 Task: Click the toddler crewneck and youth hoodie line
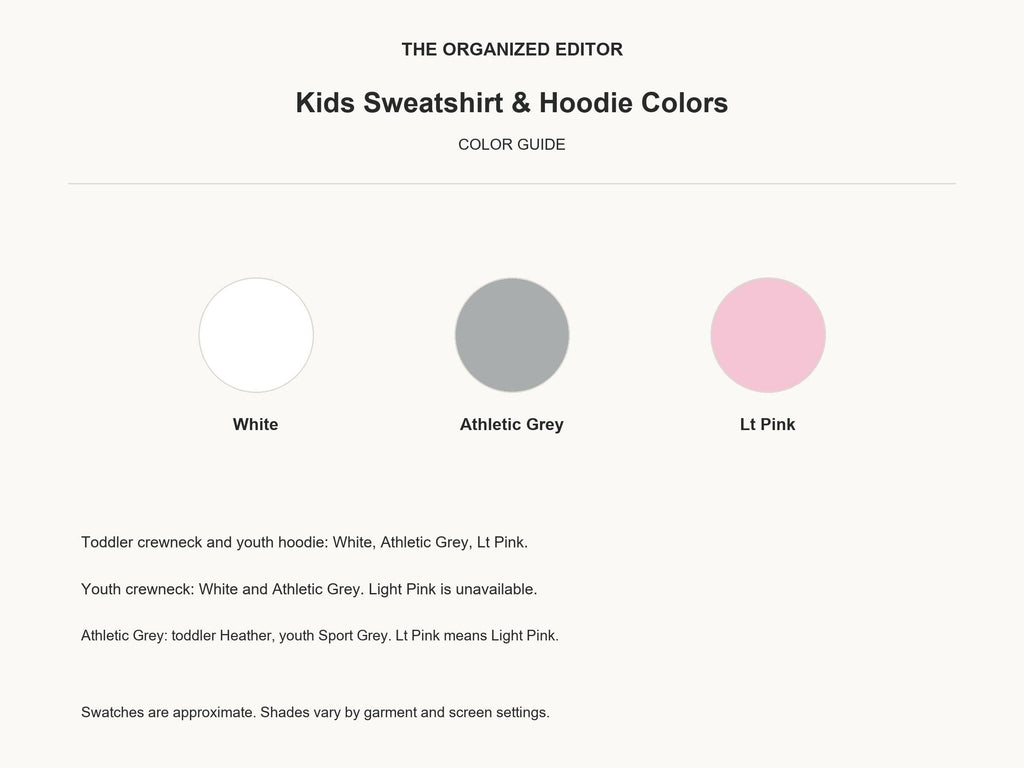click(x=304, y=543)
